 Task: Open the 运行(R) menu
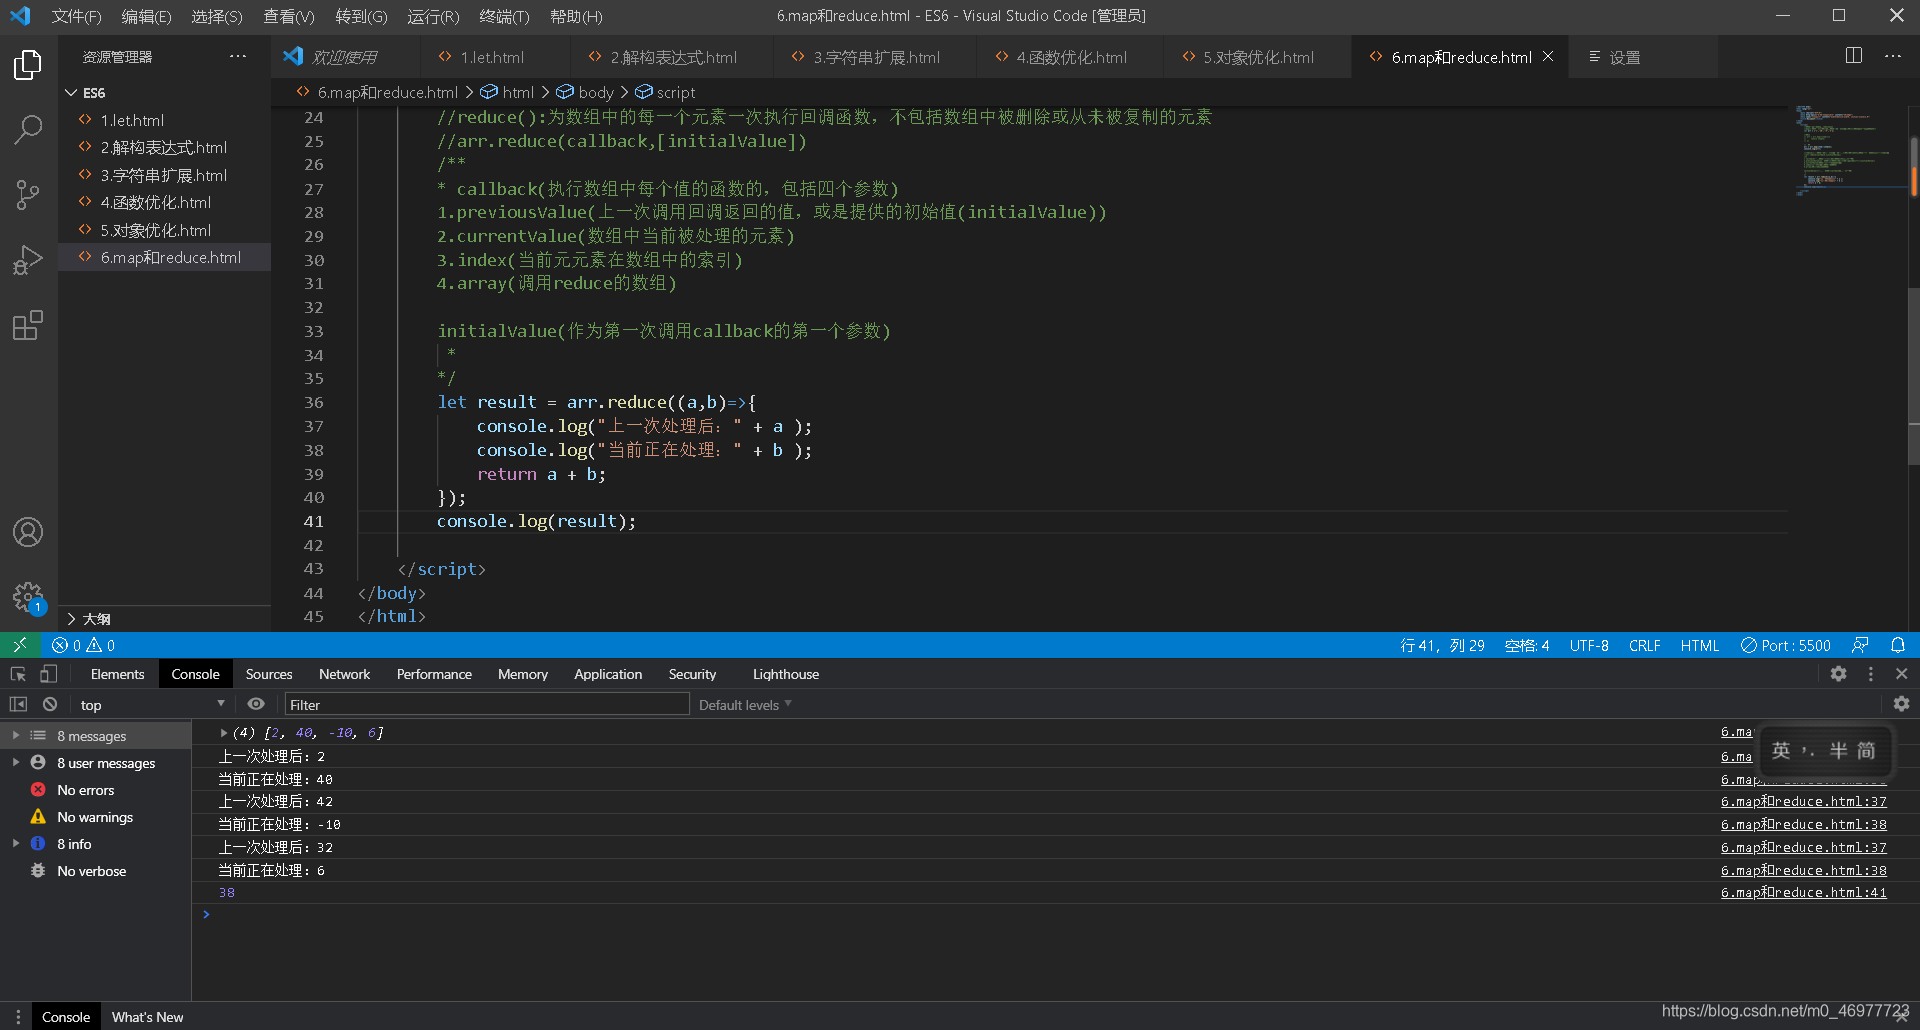pos(433,16)
